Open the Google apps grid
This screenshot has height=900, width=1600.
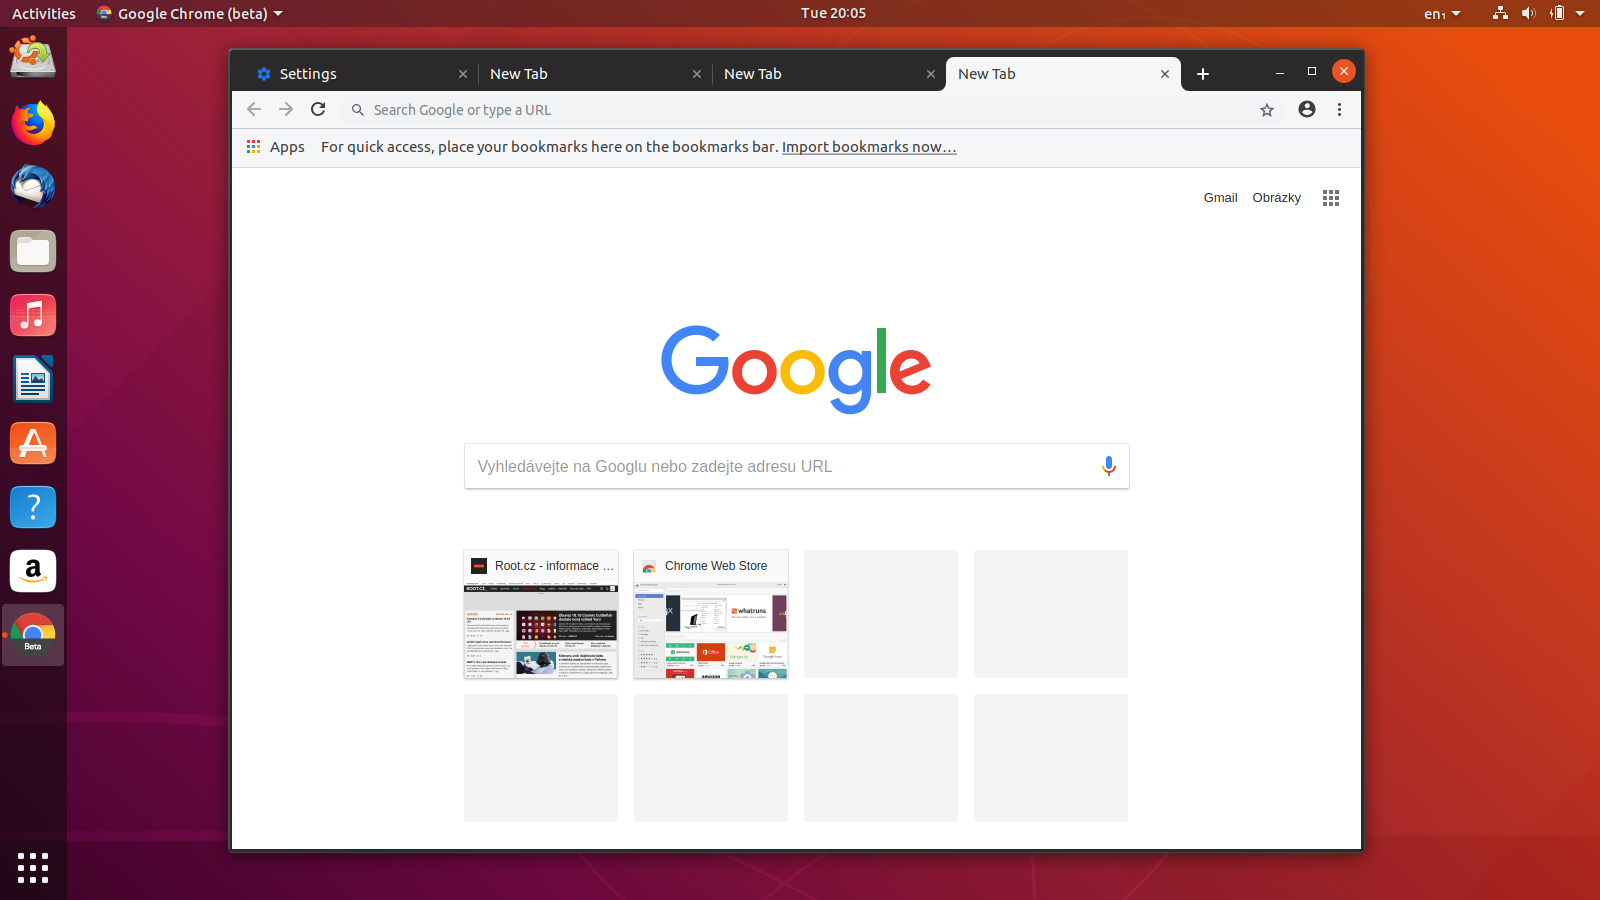coord(1331,198)
